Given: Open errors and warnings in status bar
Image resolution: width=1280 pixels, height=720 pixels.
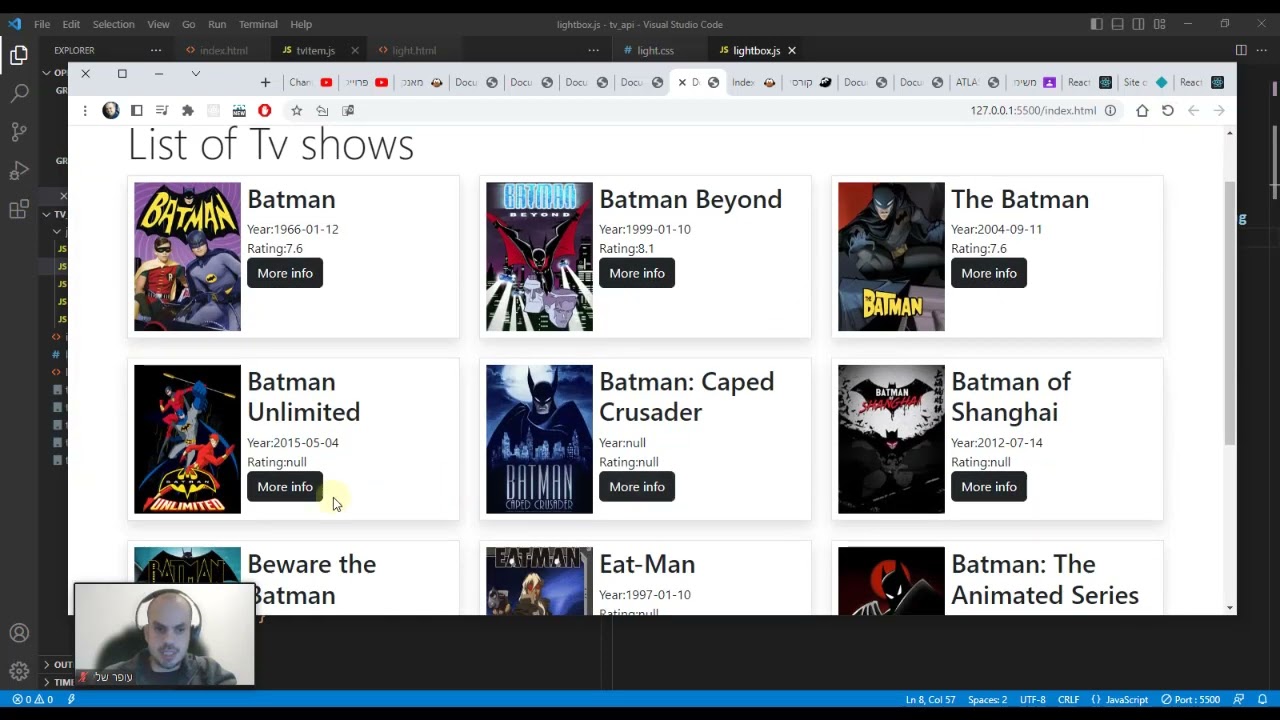Looking at the screenshot, I should pyautogui.click(x=32, y=699).
